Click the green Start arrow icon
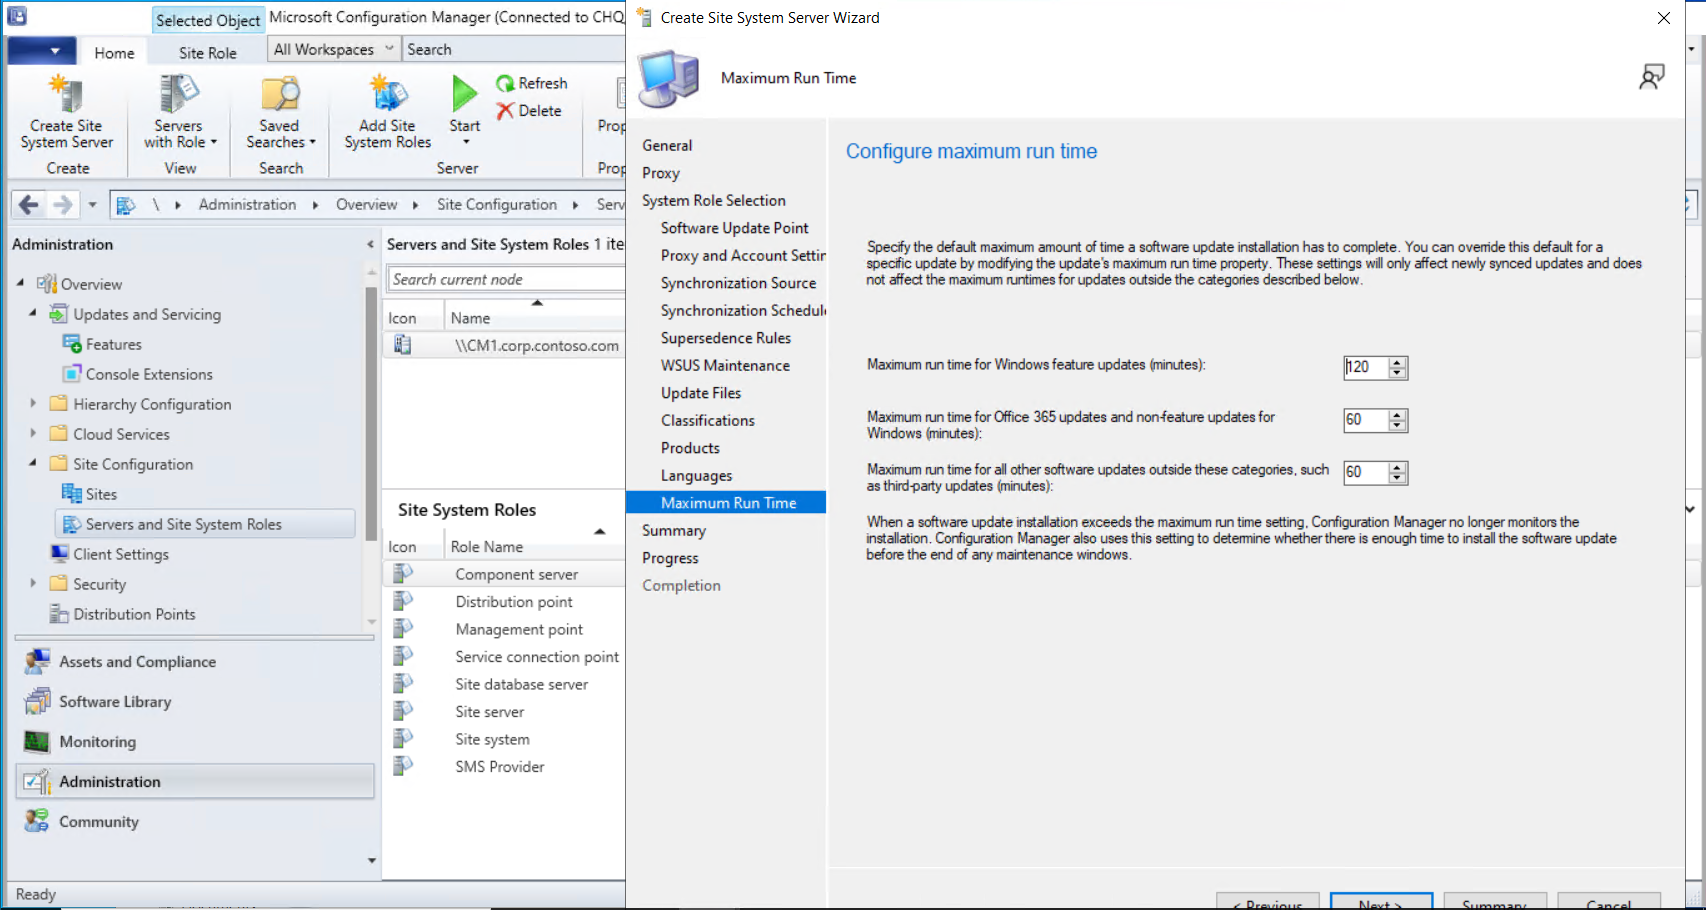 pos(464,93)
